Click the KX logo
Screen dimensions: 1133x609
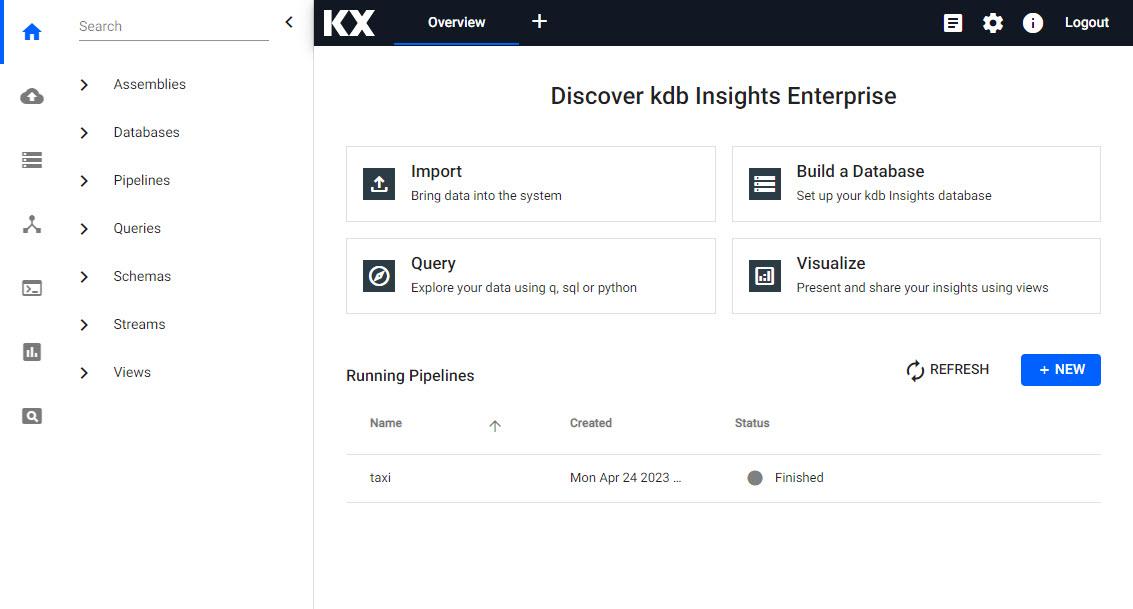(x=349, y=22)
